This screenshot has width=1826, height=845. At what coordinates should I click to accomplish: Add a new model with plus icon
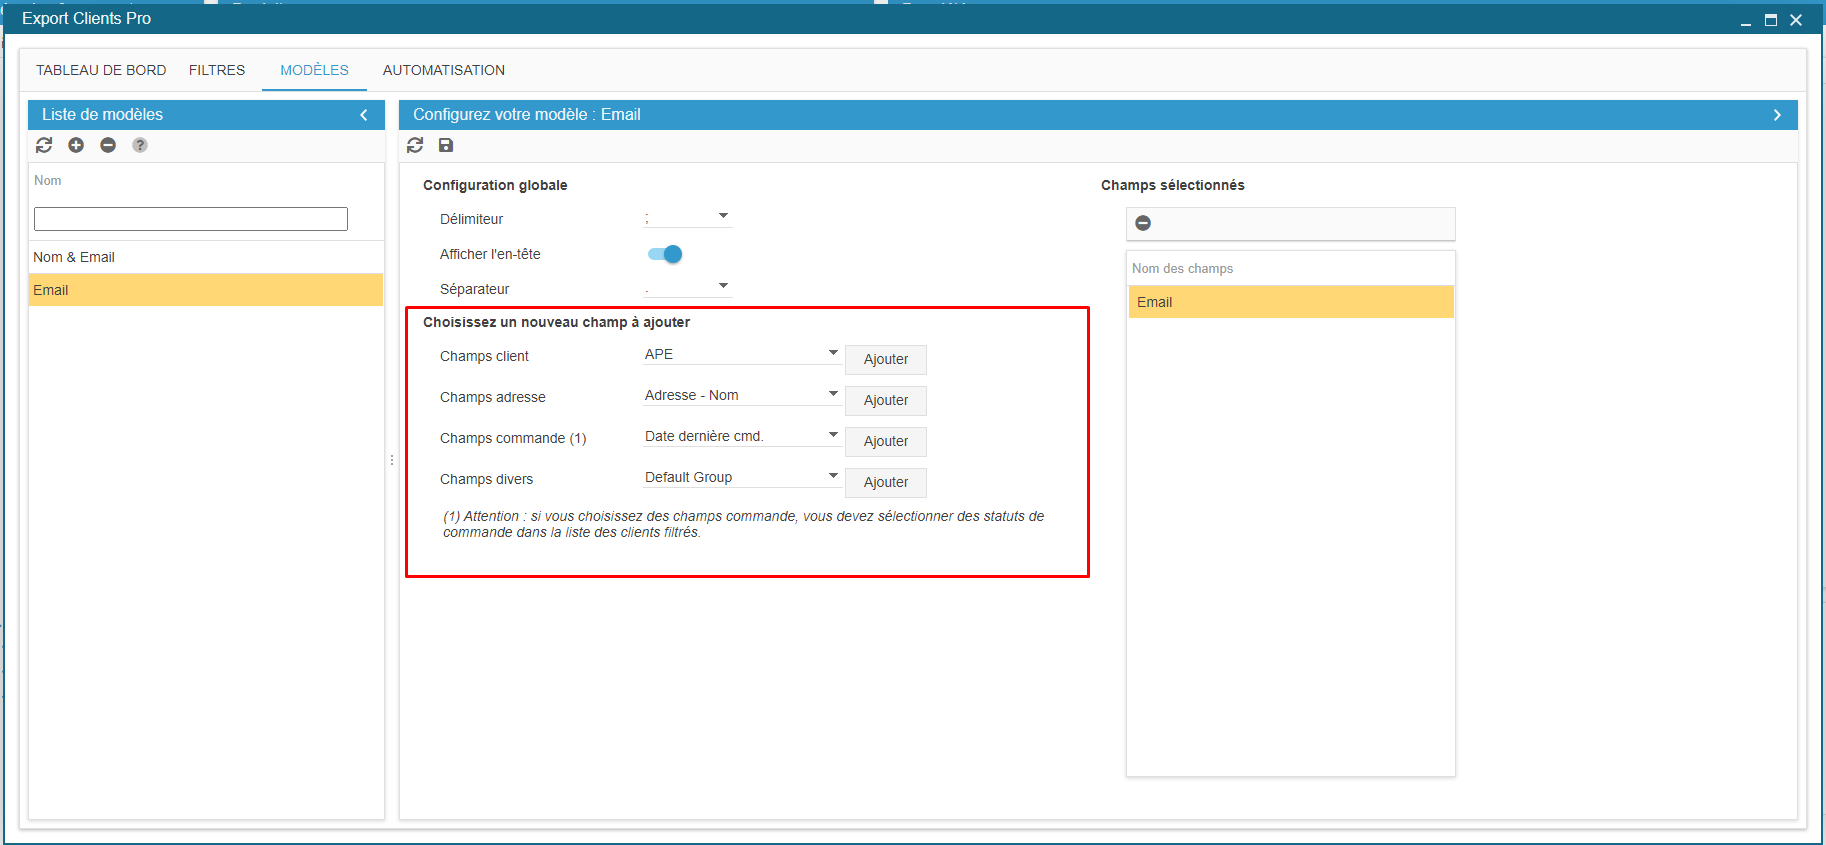pos(76,145)
